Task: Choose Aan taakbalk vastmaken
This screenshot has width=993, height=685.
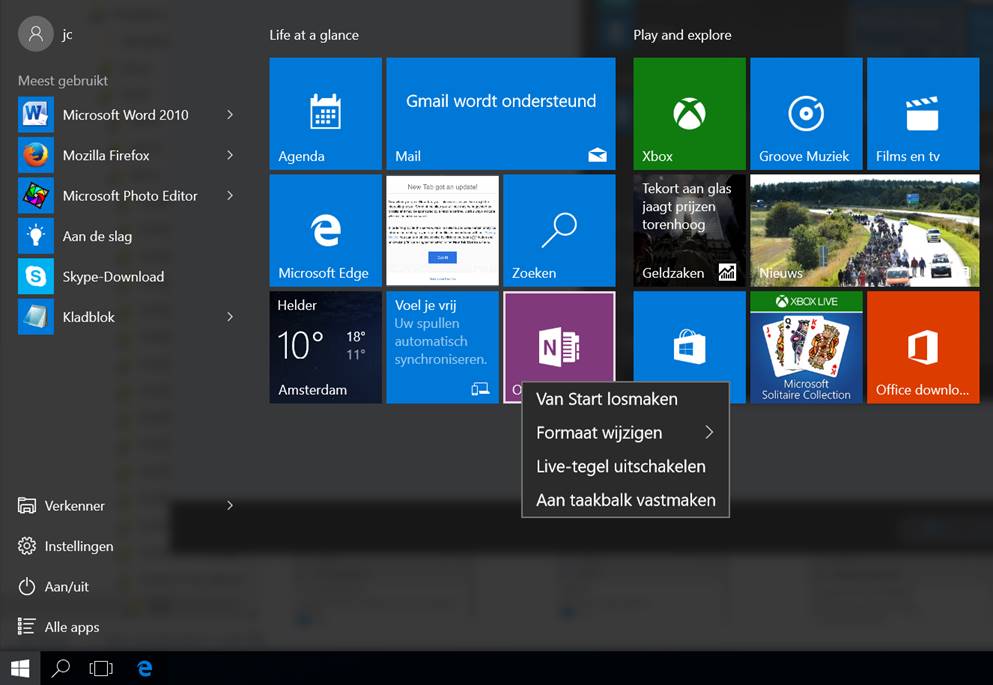Action: click(x=624, y=500)
